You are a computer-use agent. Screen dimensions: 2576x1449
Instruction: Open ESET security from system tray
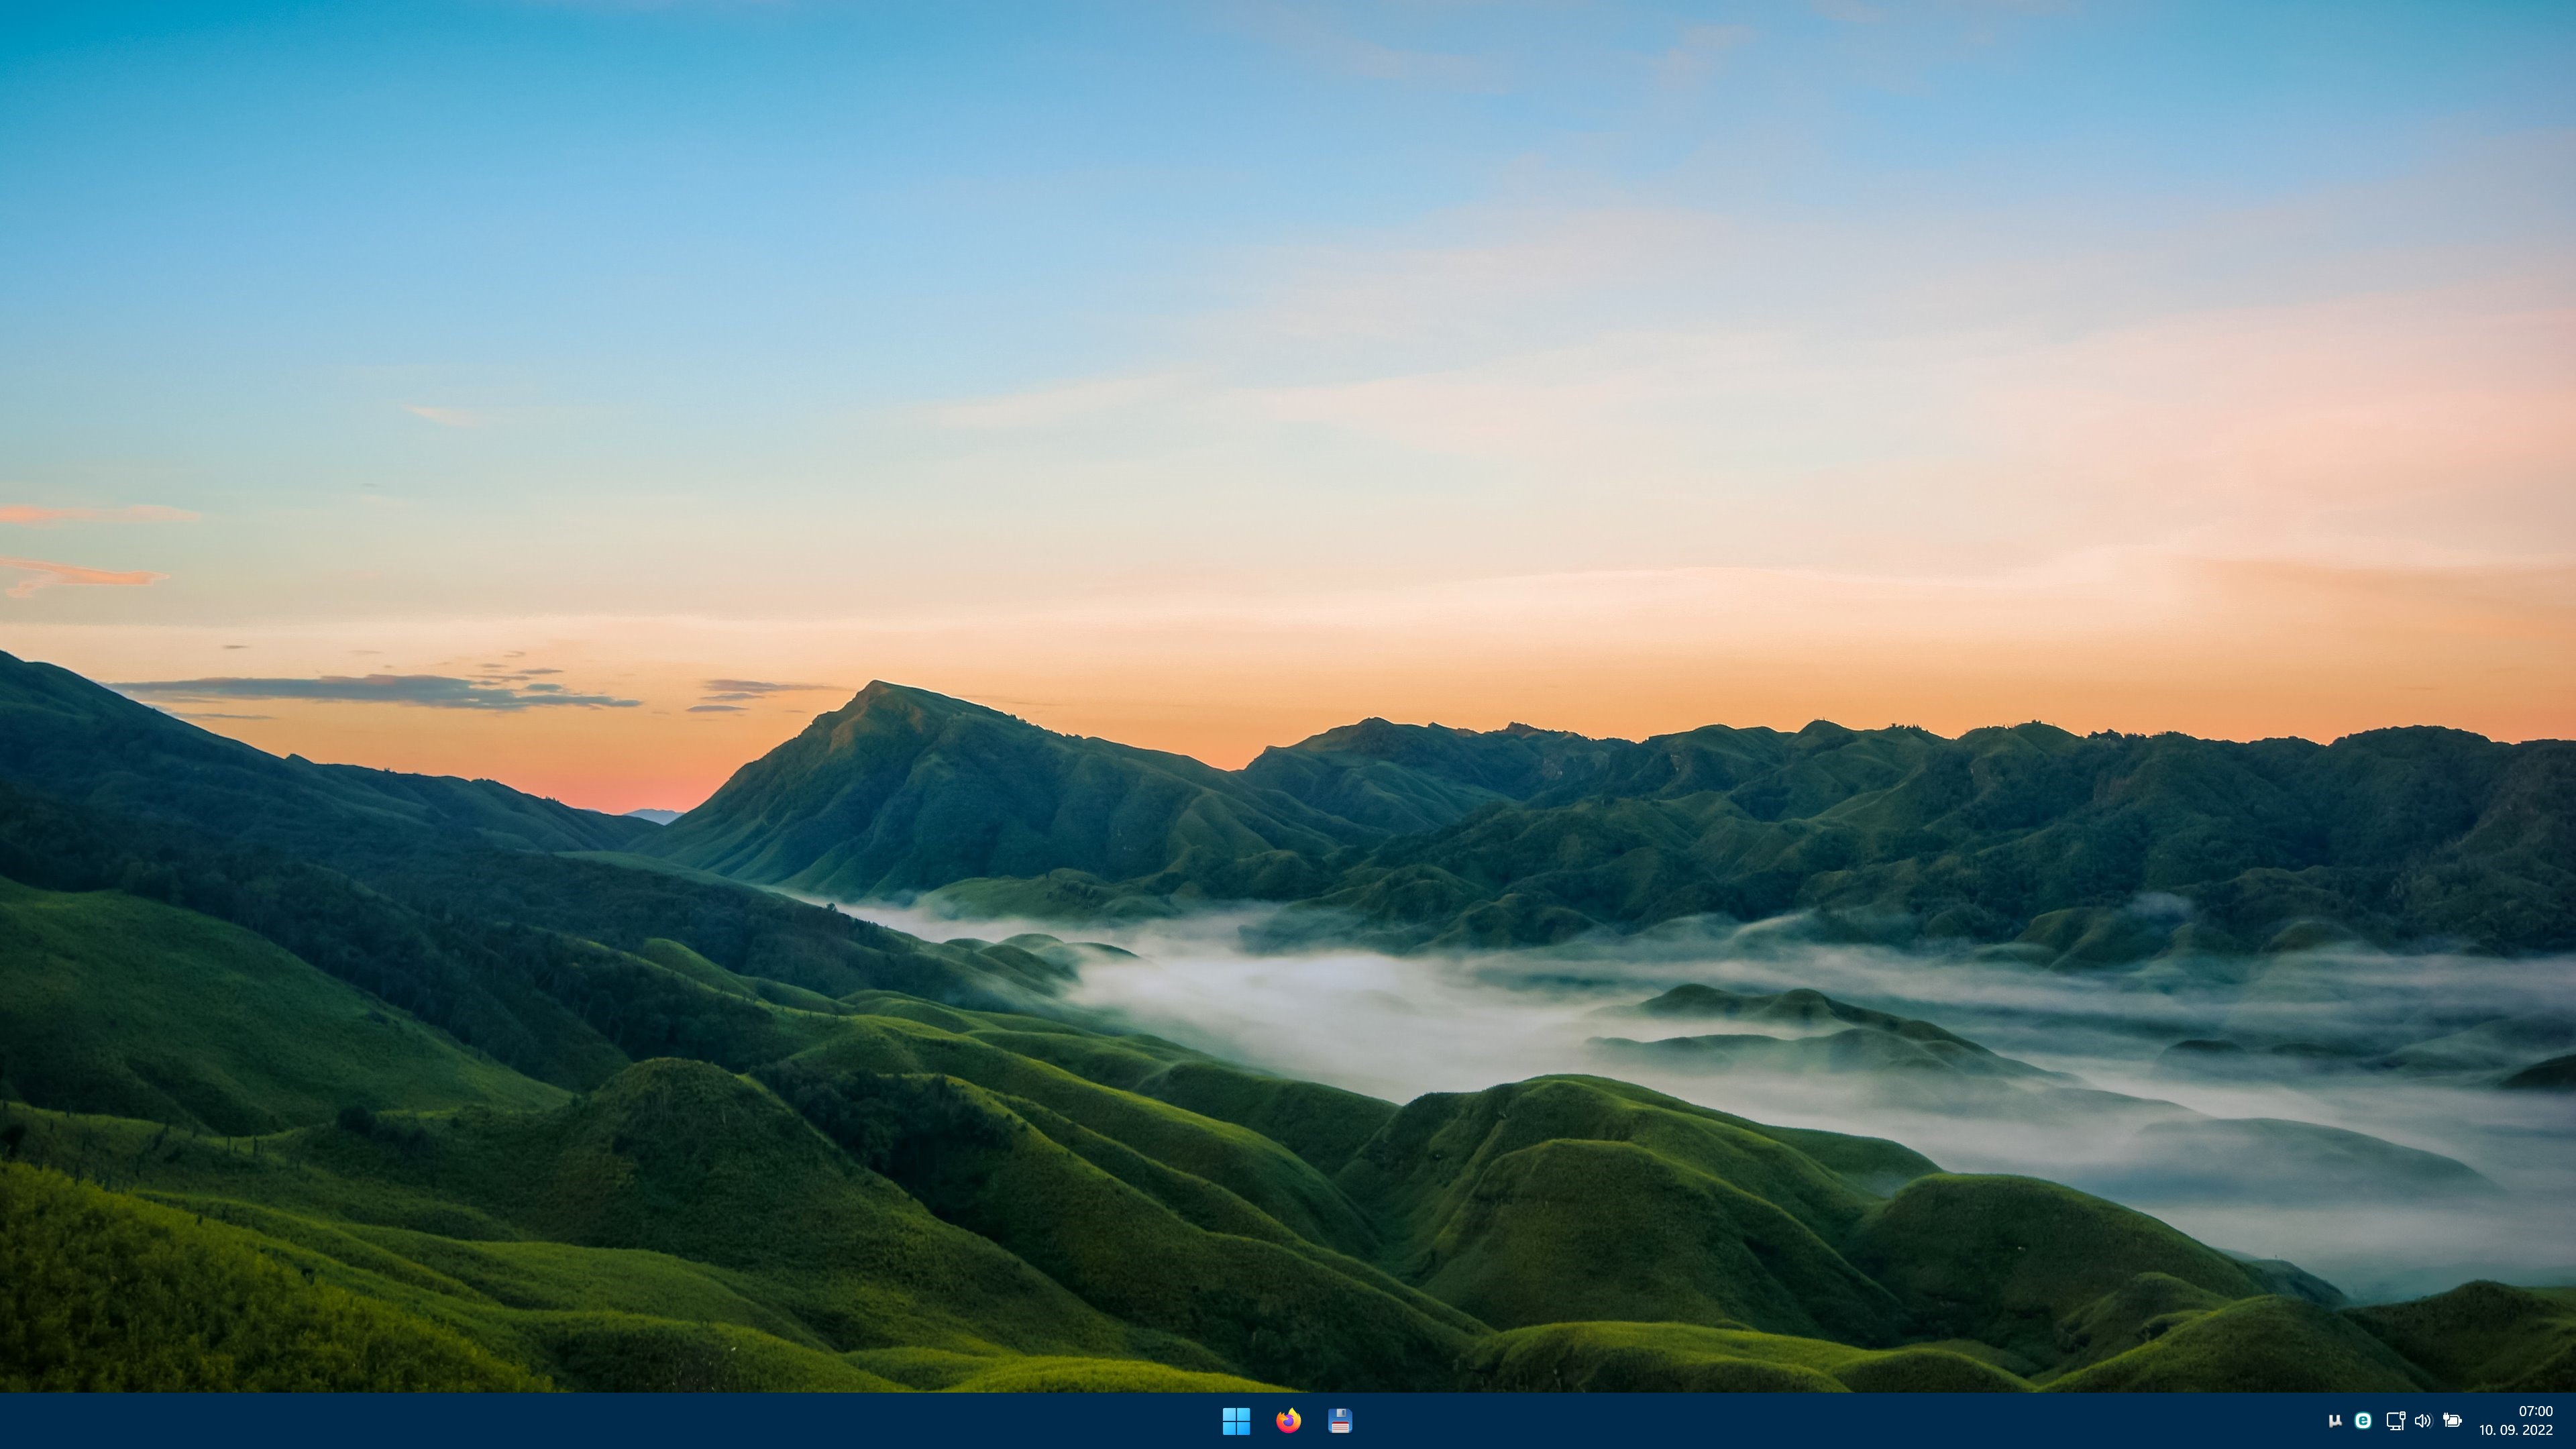coord(2363,1421)
